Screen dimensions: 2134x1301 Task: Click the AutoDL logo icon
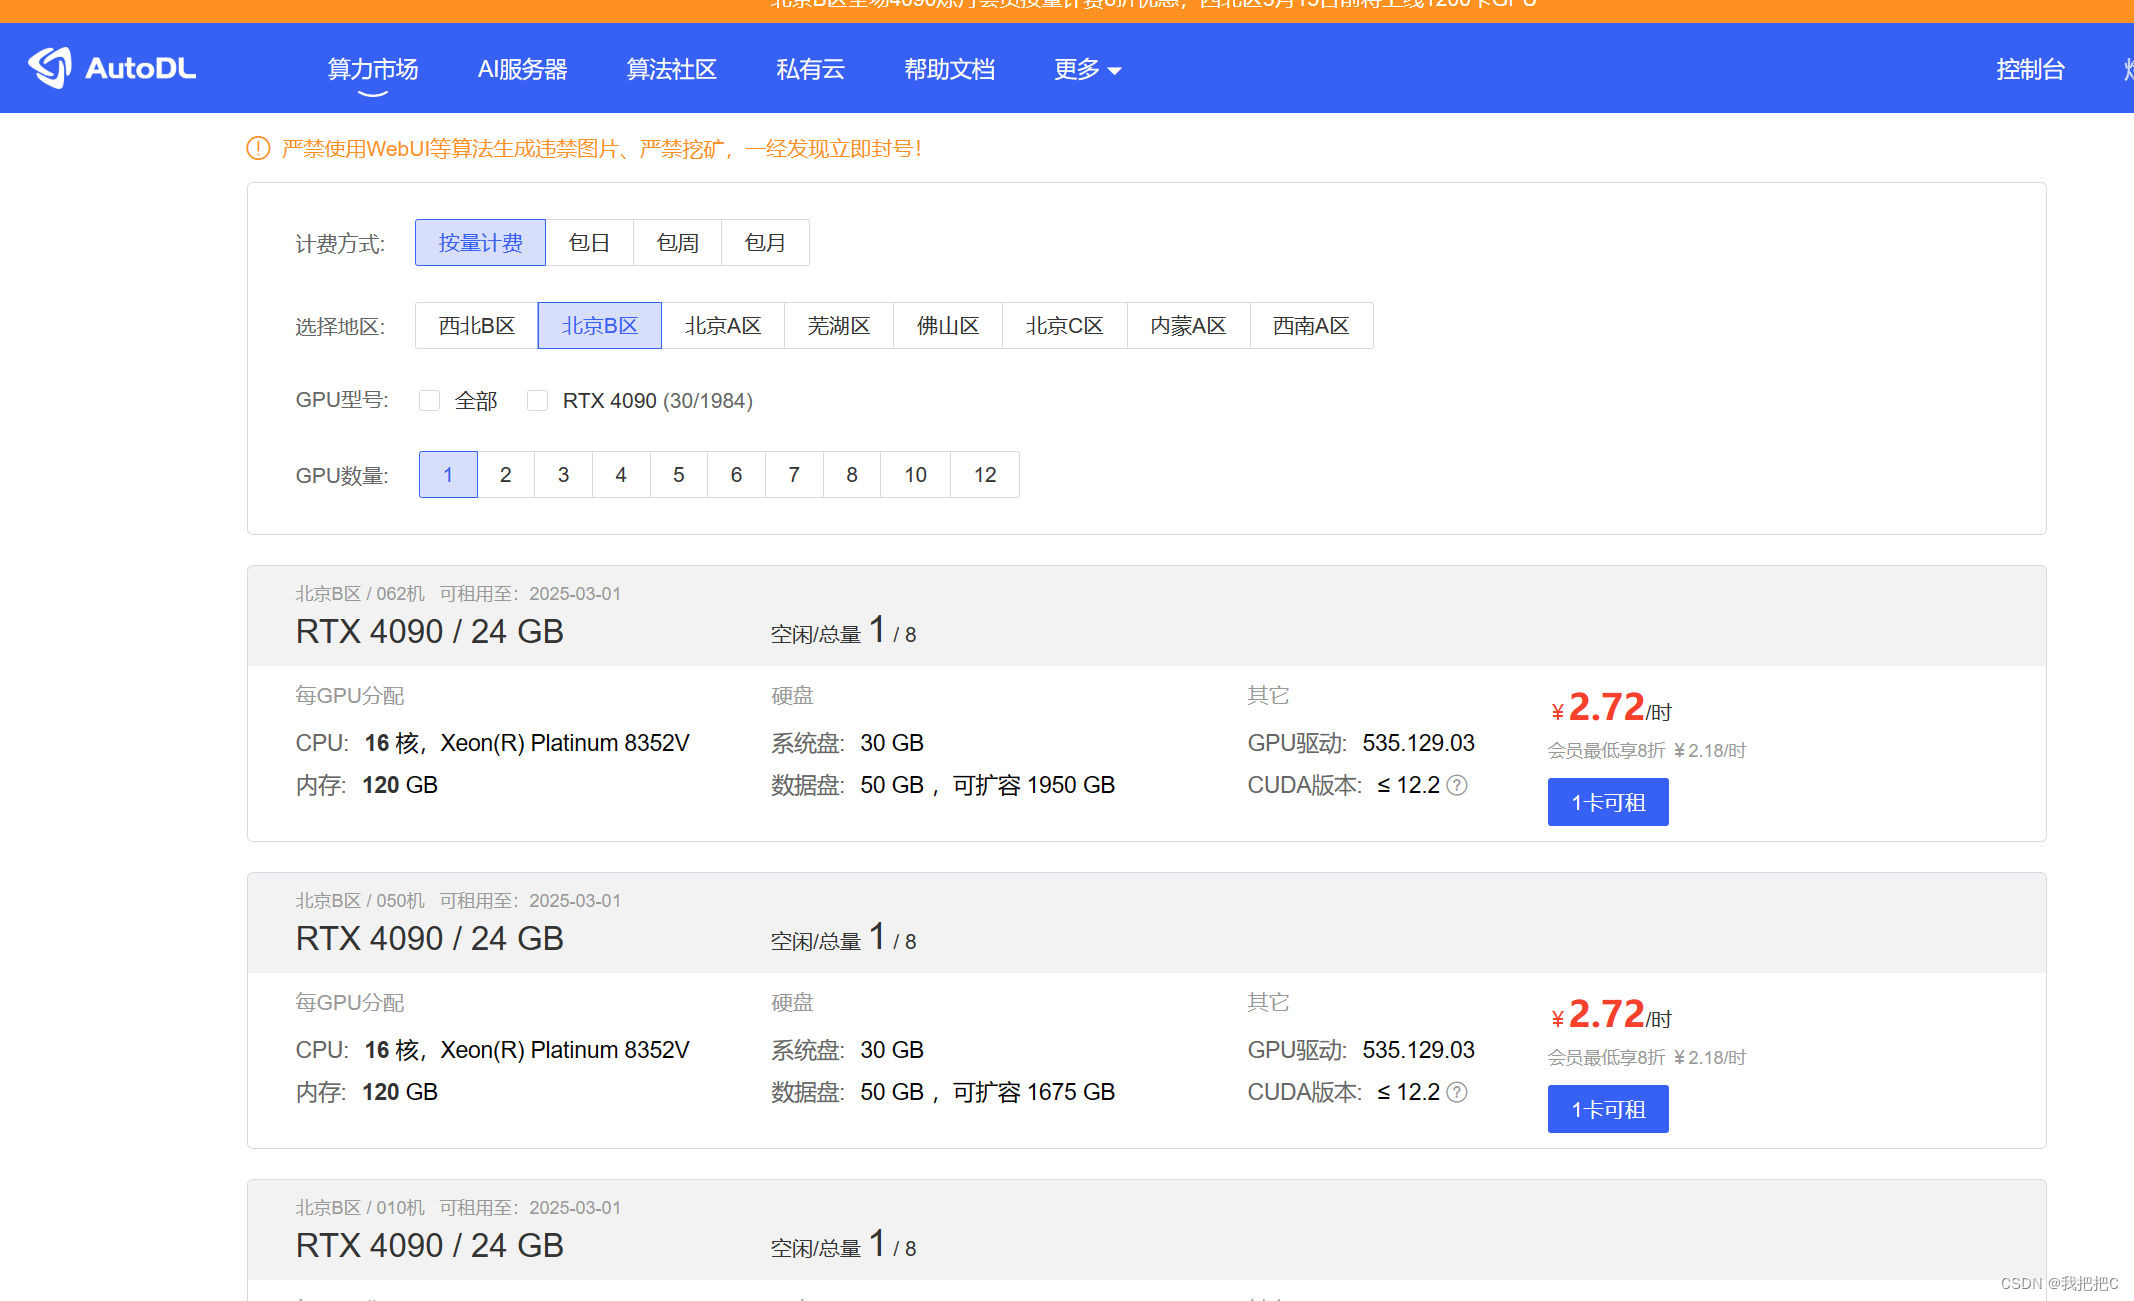coord(50,68)
